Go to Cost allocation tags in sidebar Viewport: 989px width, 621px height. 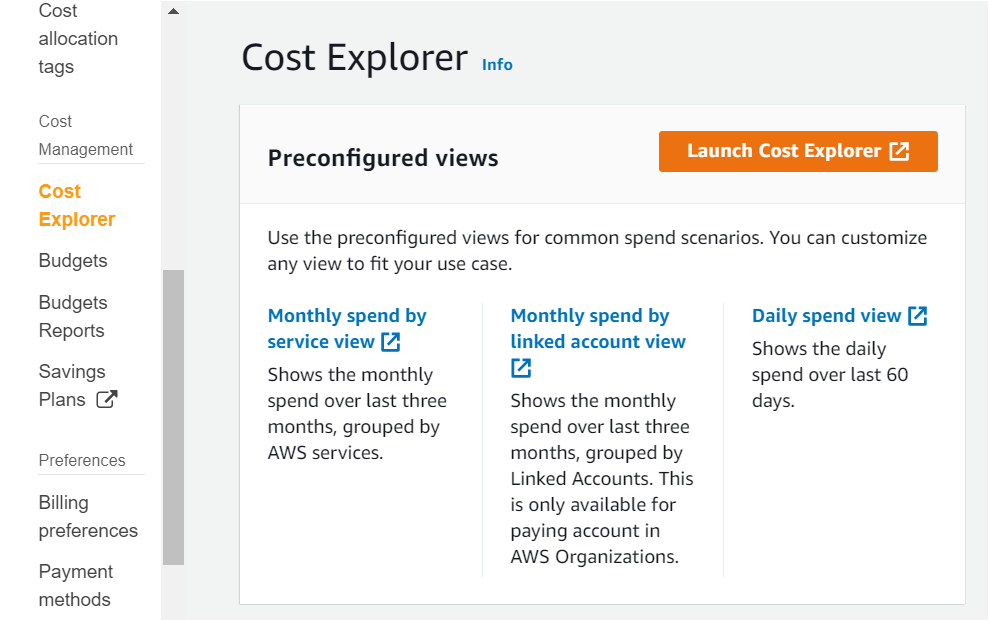coord(77,39)
